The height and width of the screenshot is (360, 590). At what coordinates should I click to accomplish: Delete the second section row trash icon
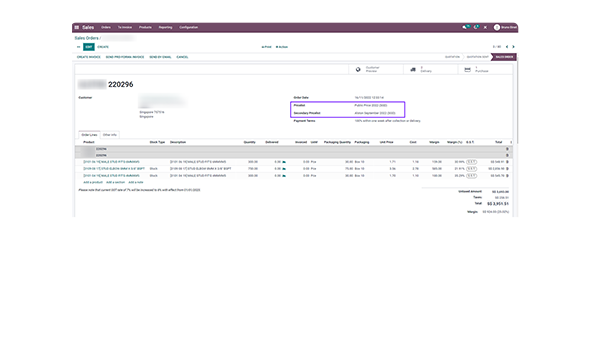pos(507,155)
